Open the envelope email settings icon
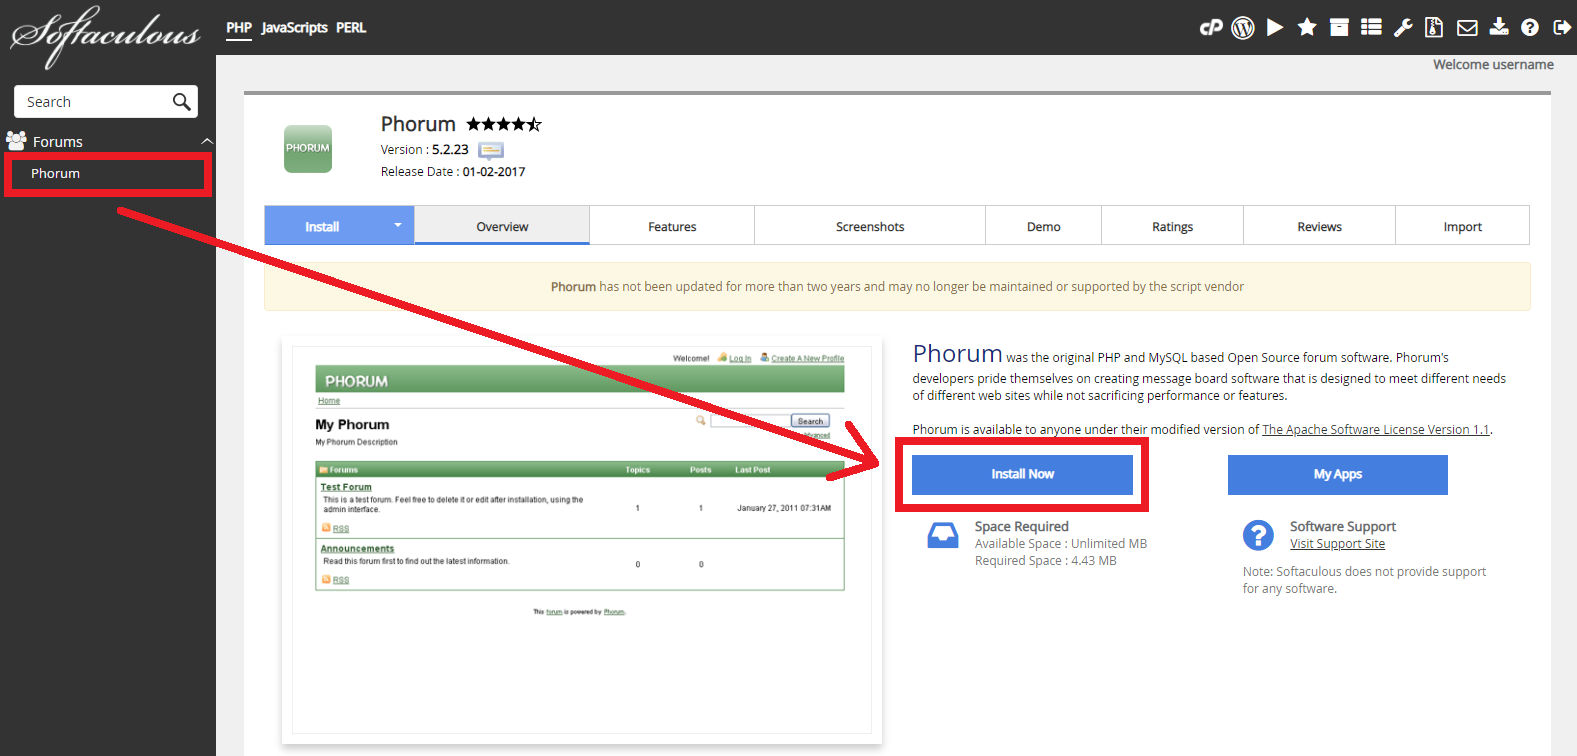 click(x=1467, y=28)
